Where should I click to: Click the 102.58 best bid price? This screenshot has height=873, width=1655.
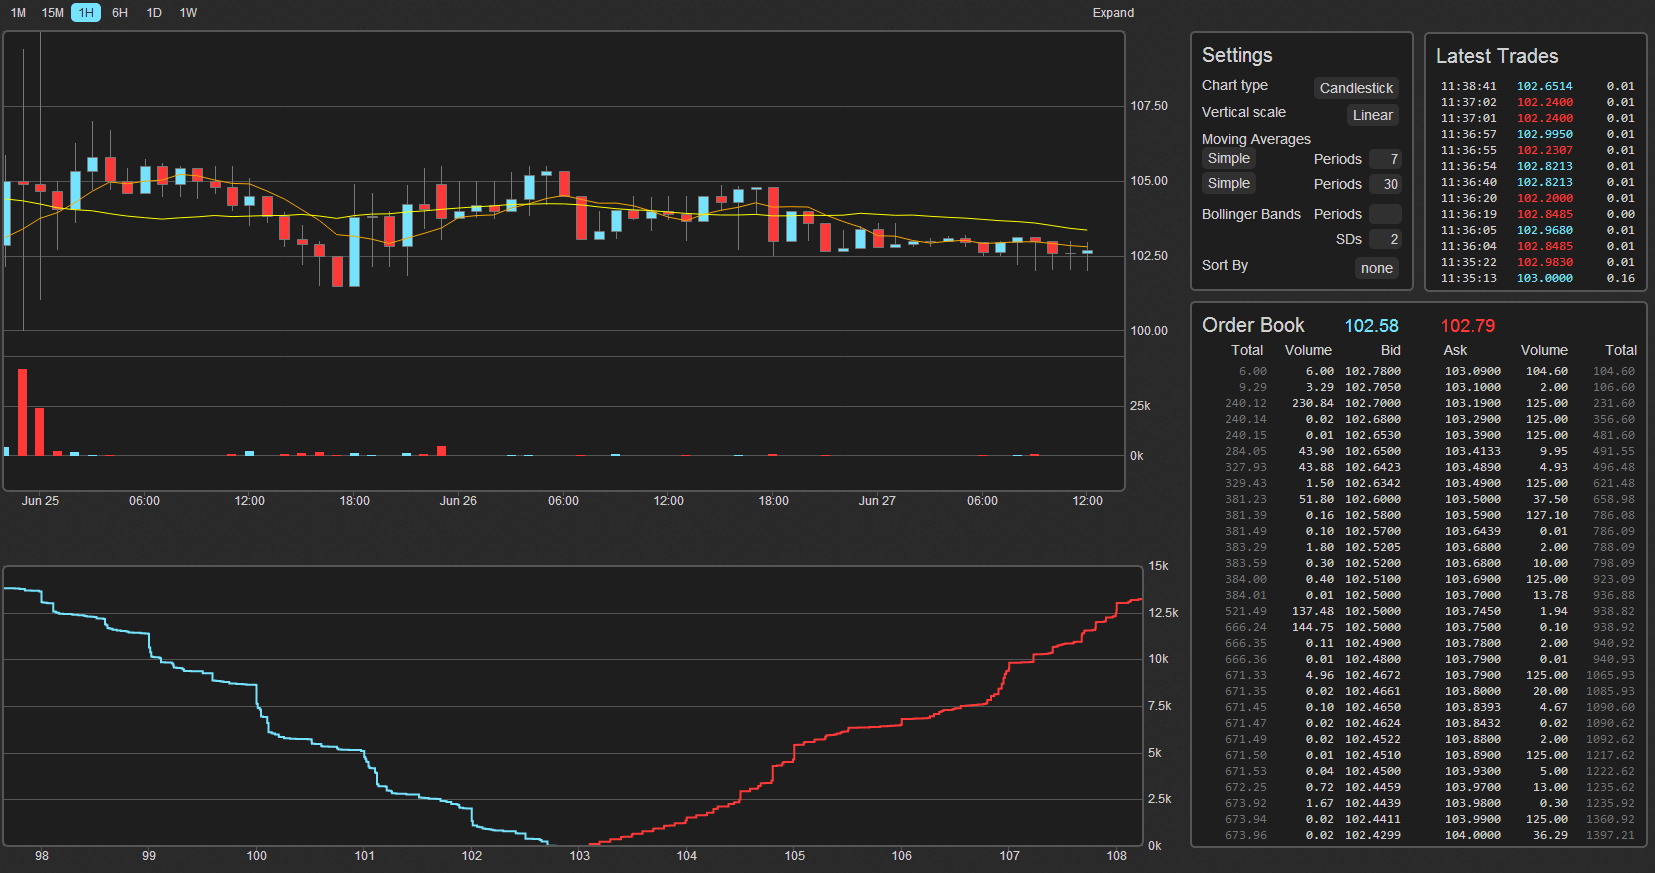tap(1371, 326)
